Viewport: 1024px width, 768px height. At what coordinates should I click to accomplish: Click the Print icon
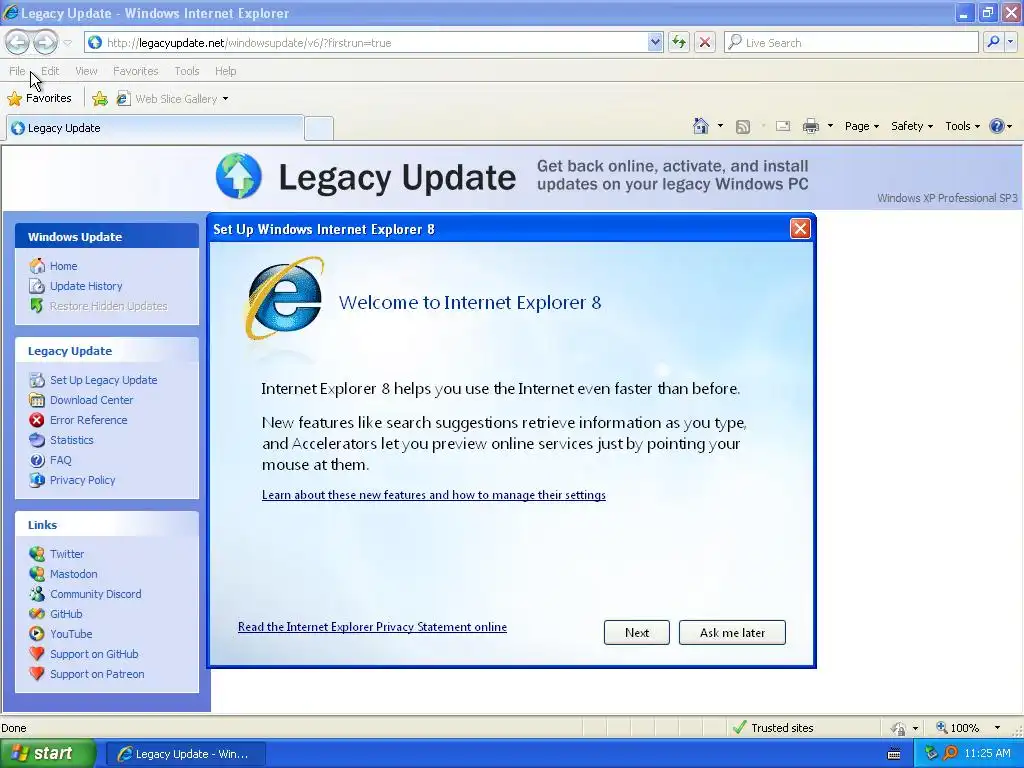pyautogui.click(x=810, y=126)
